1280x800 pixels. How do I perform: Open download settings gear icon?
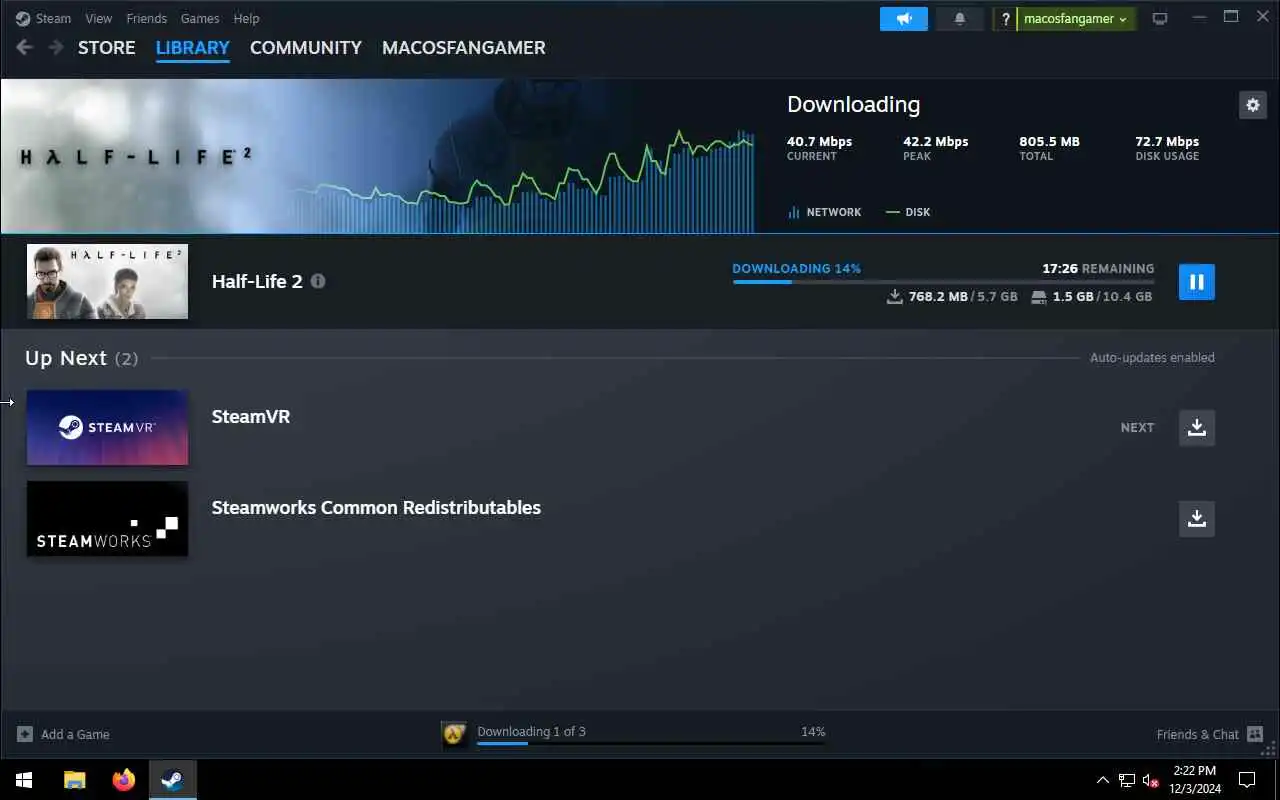tap(1253, 104)
